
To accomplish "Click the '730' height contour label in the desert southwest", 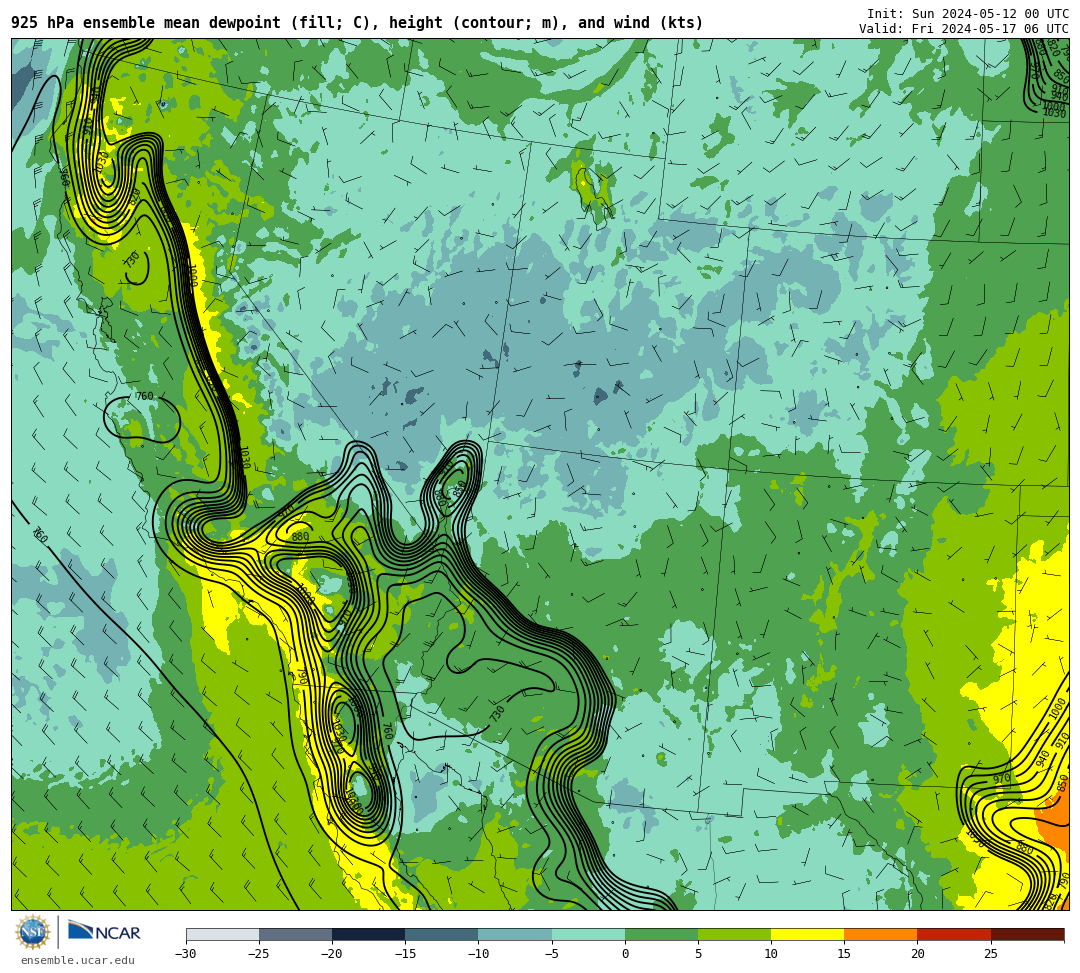I will 497,713.
